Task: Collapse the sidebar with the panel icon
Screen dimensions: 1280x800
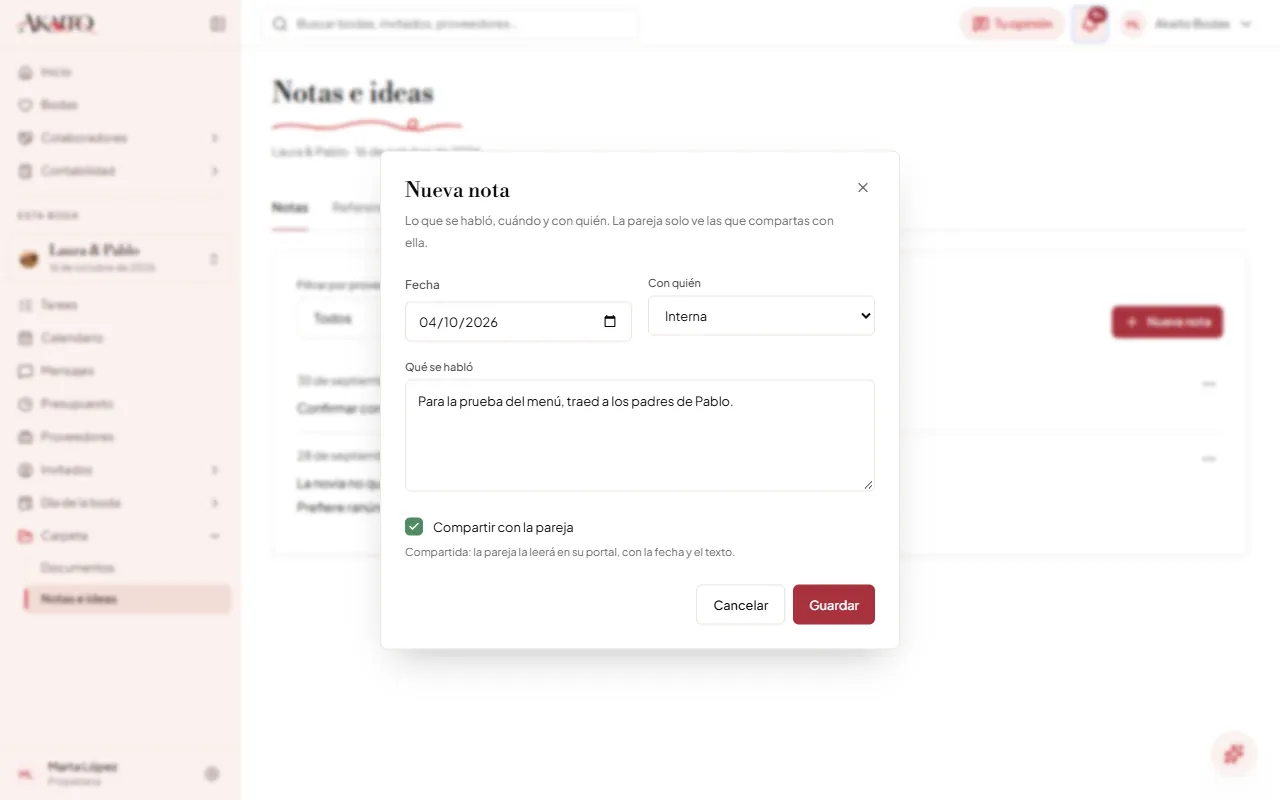Action: click(218, 24)
